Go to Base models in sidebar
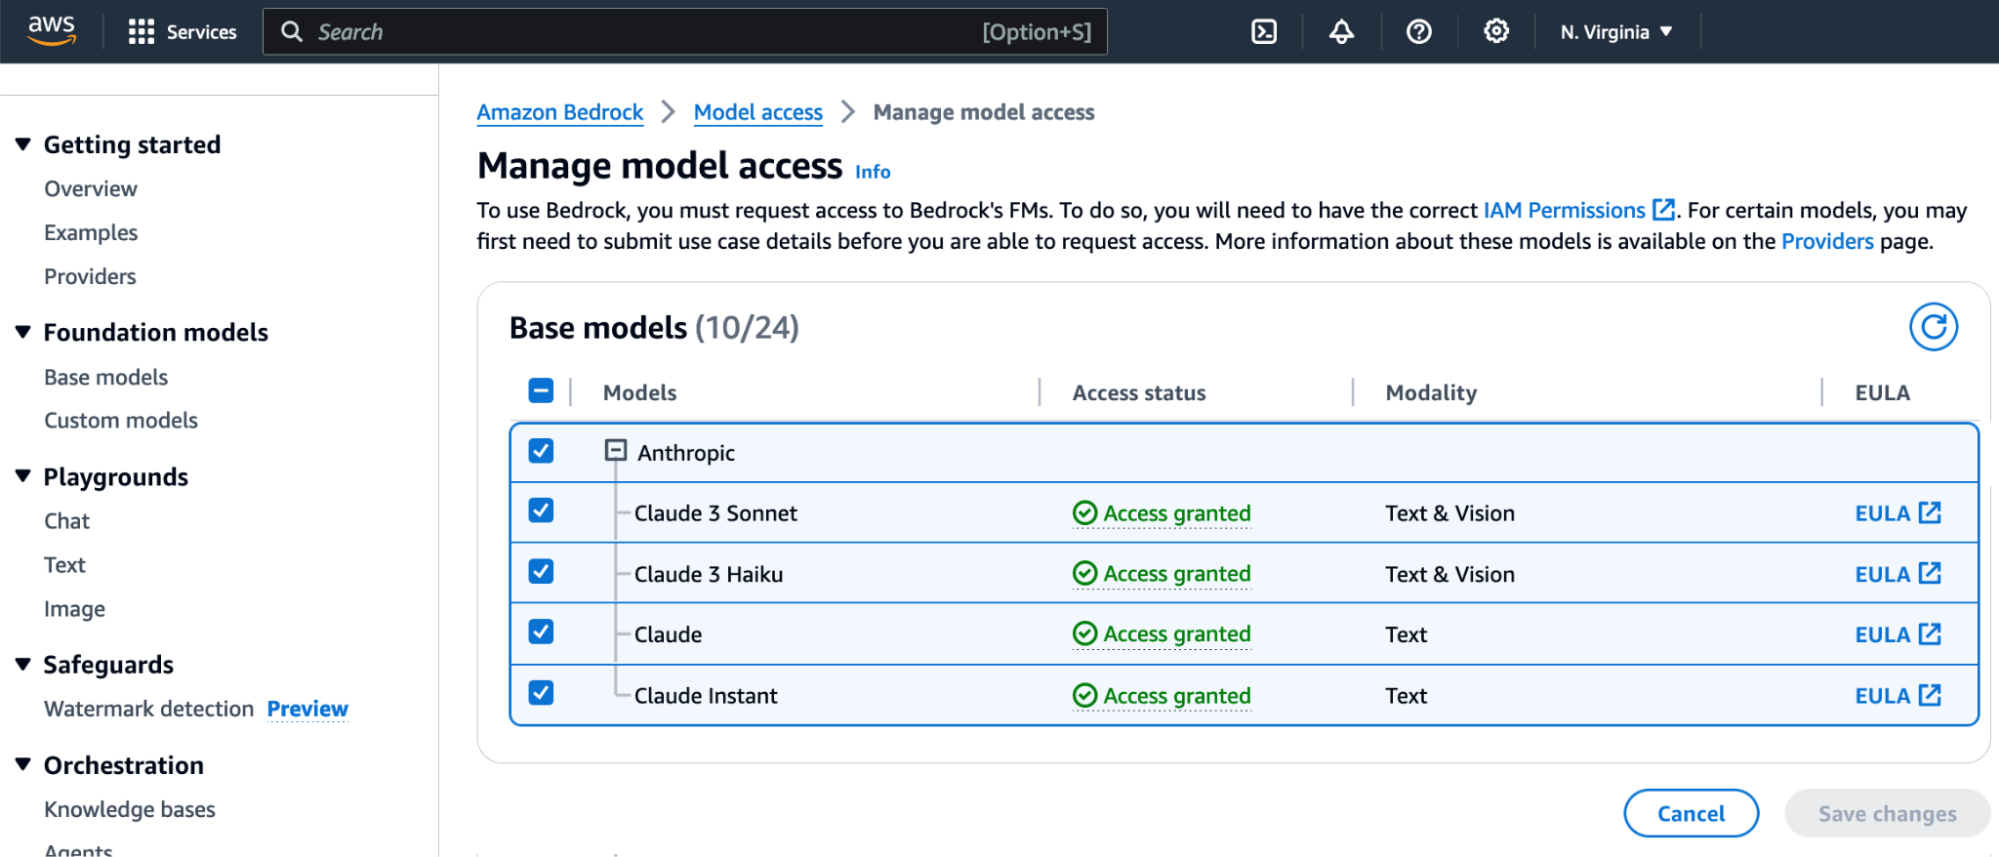The image size is (1999, 857). (x=106, y=377)
